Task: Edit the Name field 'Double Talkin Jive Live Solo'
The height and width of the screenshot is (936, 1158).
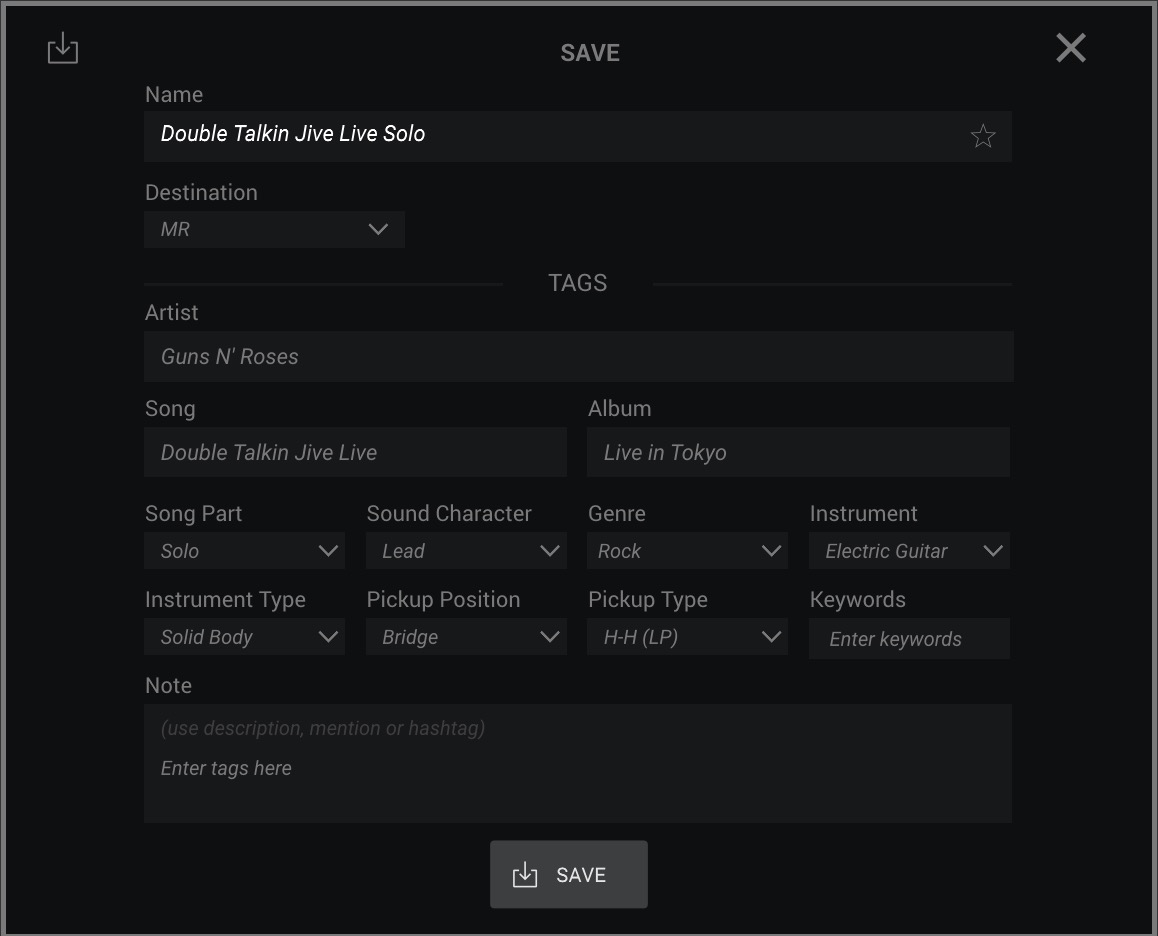Action: click(x=578, y=137)
